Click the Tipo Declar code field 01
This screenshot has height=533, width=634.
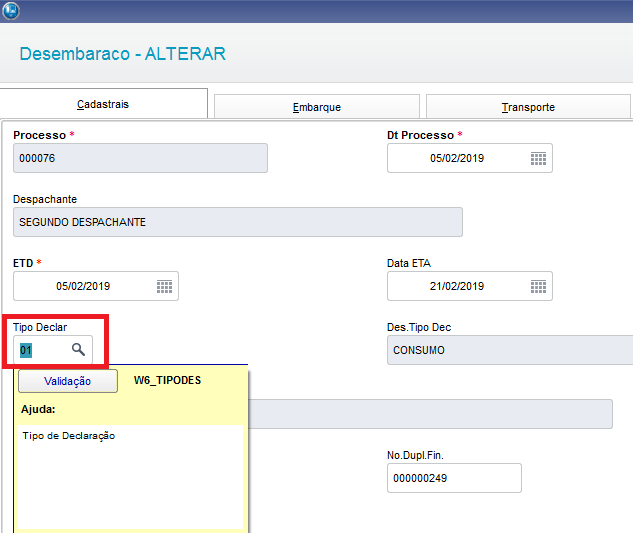(53, 350)
